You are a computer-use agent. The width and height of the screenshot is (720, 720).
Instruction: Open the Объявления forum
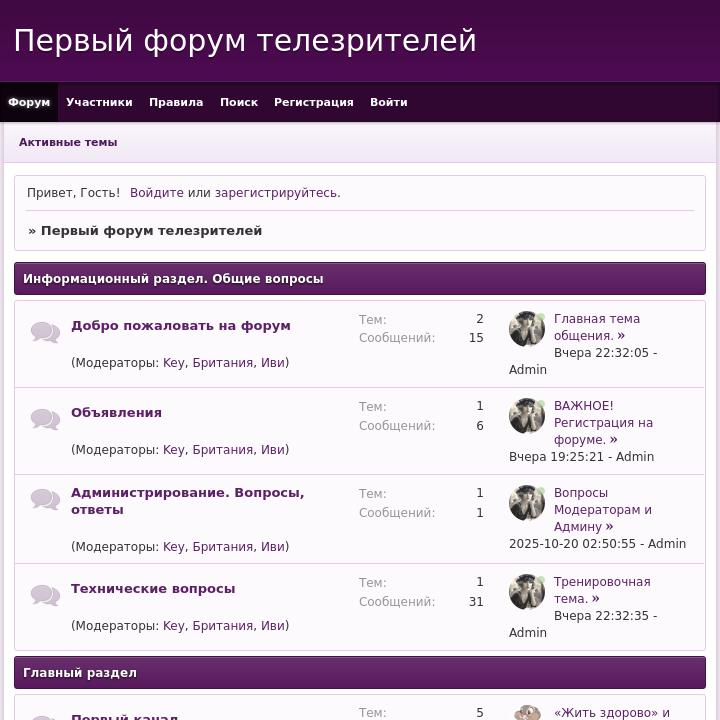click(116, 412)
